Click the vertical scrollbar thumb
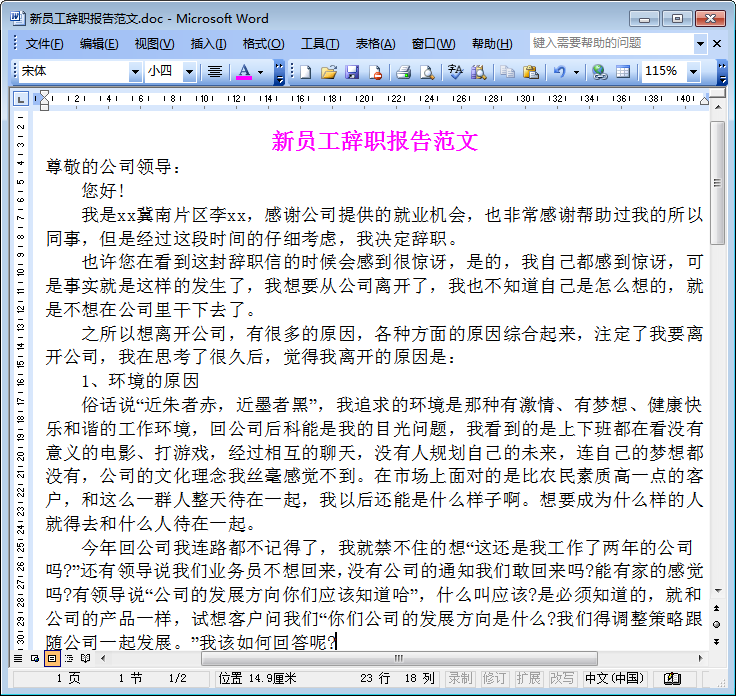This screenshot has height=696, width=736. (718, 183)
